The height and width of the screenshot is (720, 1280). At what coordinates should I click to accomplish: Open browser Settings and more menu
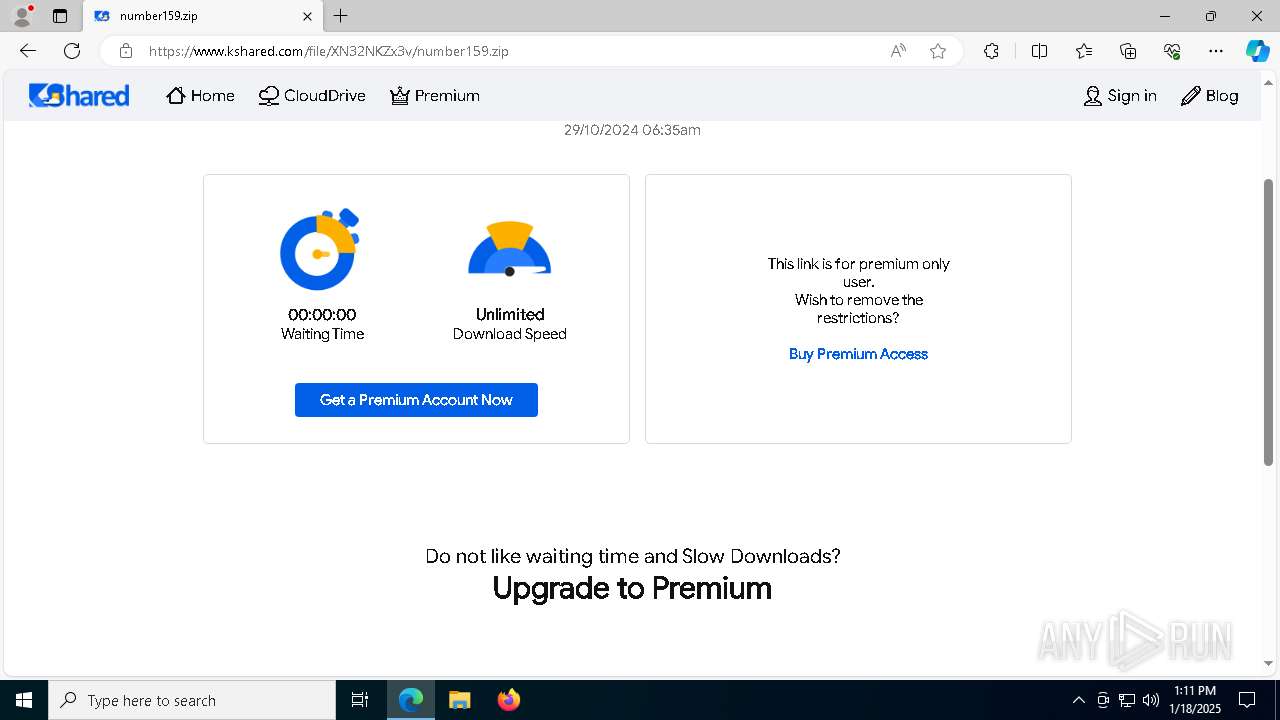(x=1215, y=51)
